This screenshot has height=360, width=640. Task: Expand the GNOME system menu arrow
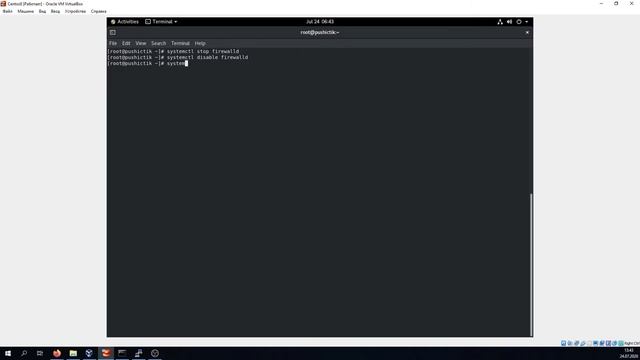527,22
